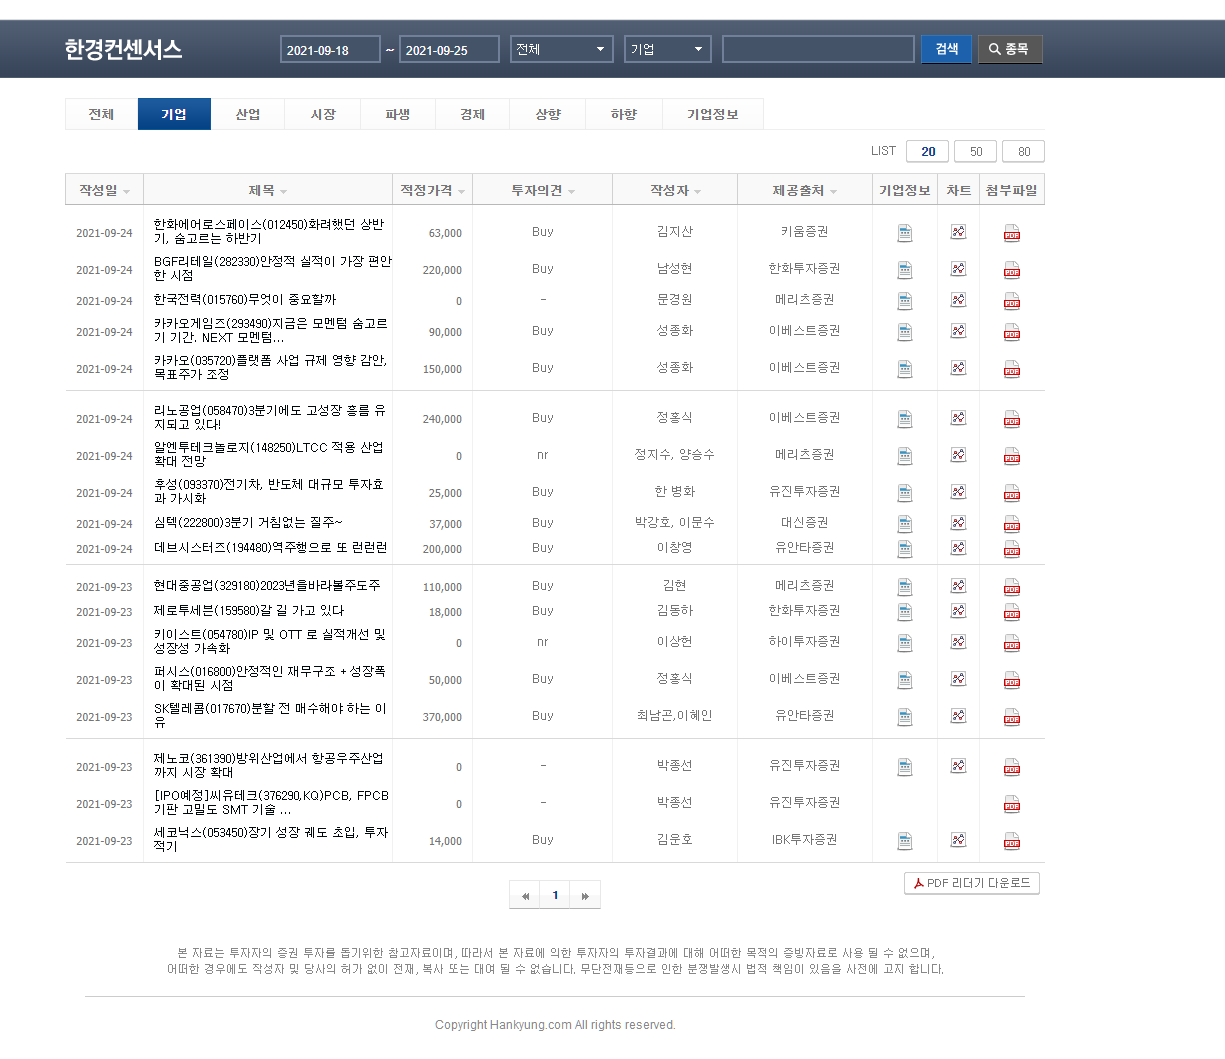
Task: Show 80 items per list
Action: tap(1024, 151)
